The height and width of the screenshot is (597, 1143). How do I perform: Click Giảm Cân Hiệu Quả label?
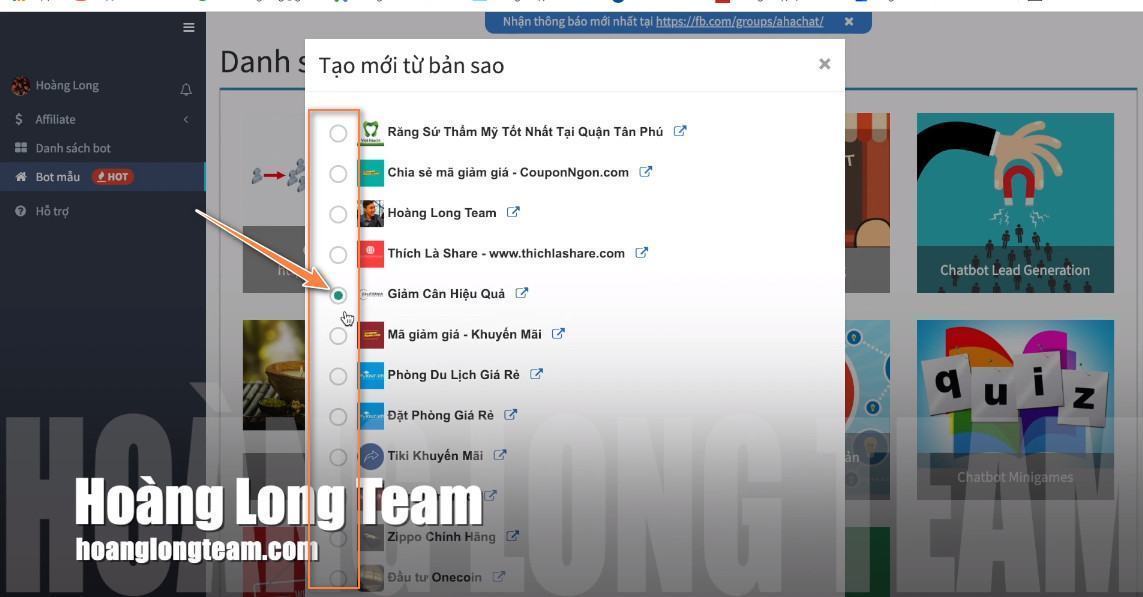pos(446,294)
